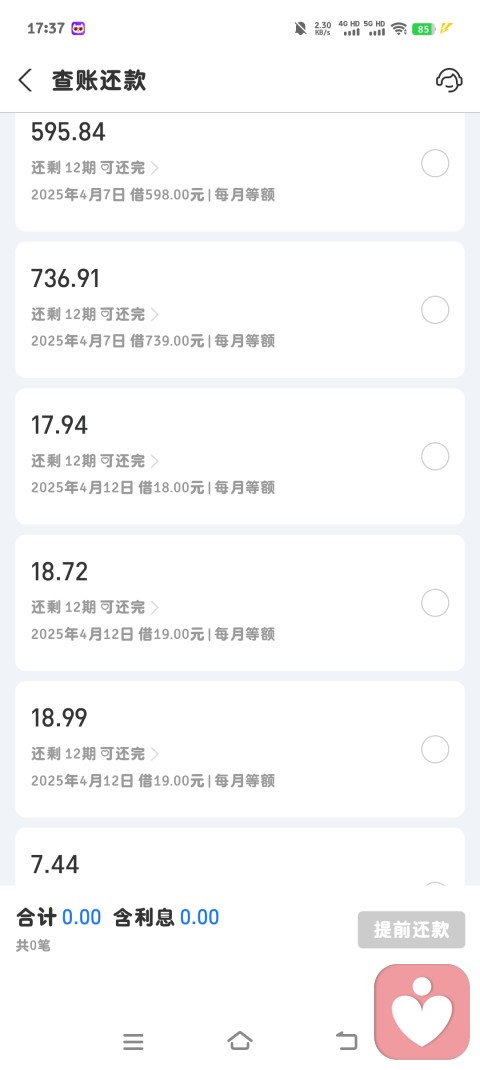Open customer service headset icon
Screen dimensions: 480x1070
449,81
